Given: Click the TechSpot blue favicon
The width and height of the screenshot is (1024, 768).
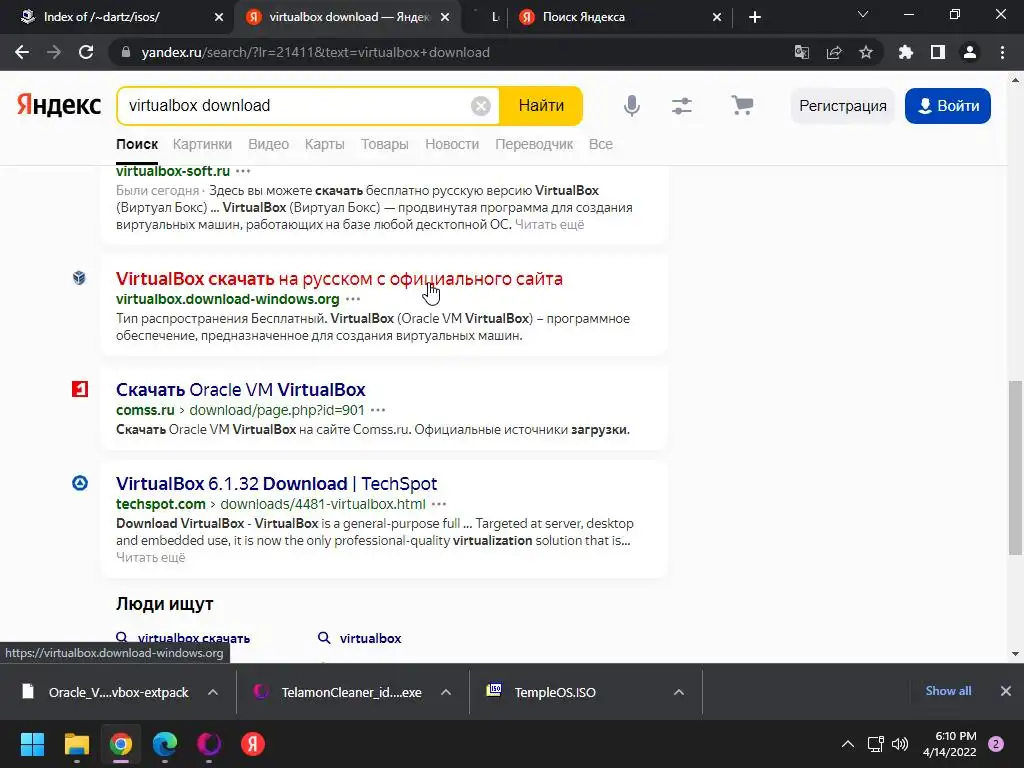Looking at the screenshot, I should click(x=80, y=483).
